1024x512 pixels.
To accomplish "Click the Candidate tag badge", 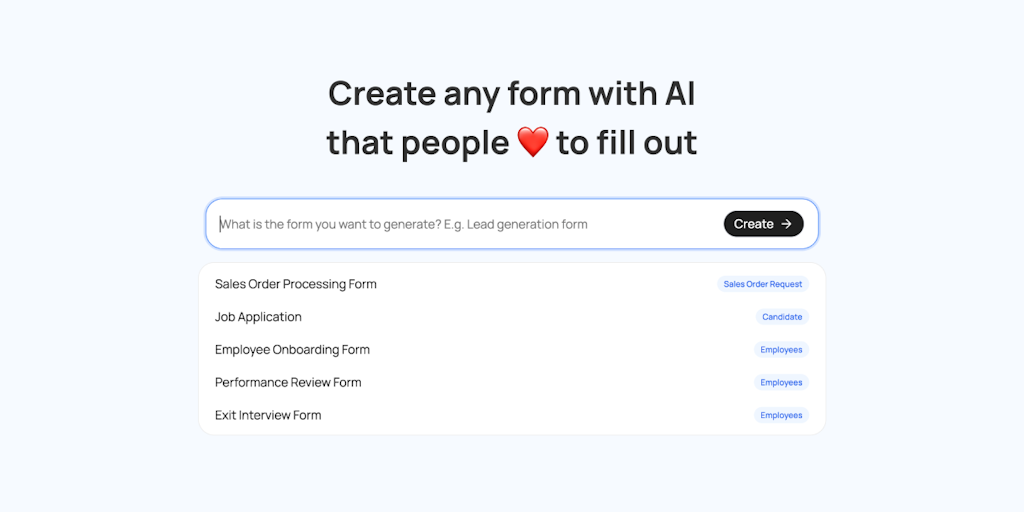I will click(x=782, y=317).
